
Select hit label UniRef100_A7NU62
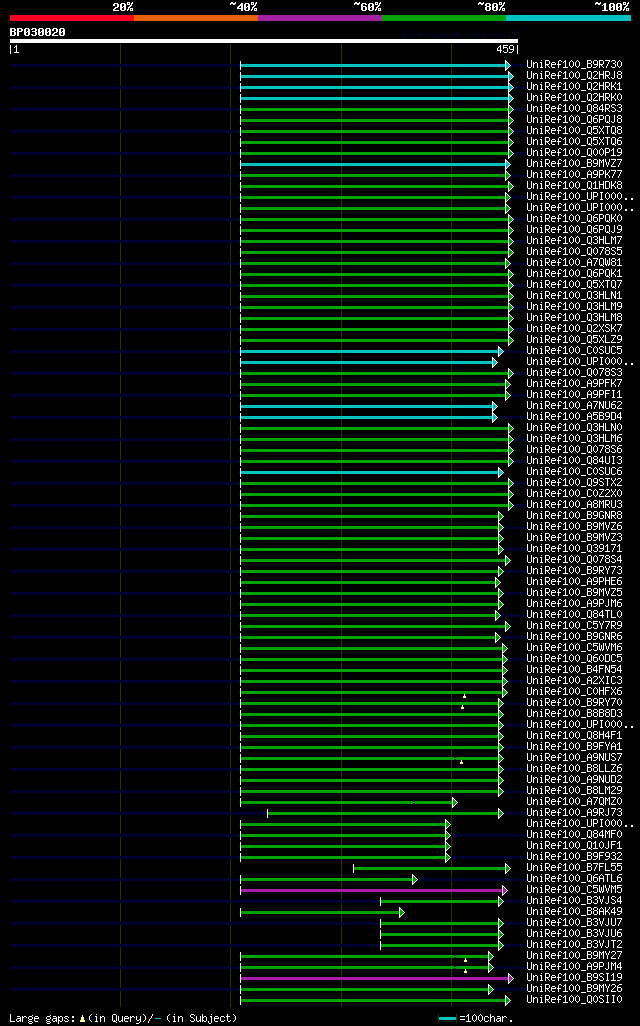point(575,405)
